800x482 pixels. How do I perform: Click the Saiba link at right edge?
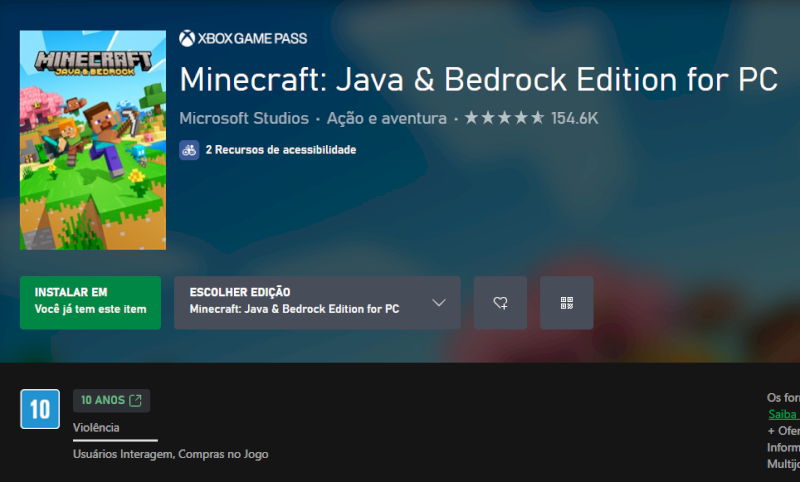[x=784, y=414]
